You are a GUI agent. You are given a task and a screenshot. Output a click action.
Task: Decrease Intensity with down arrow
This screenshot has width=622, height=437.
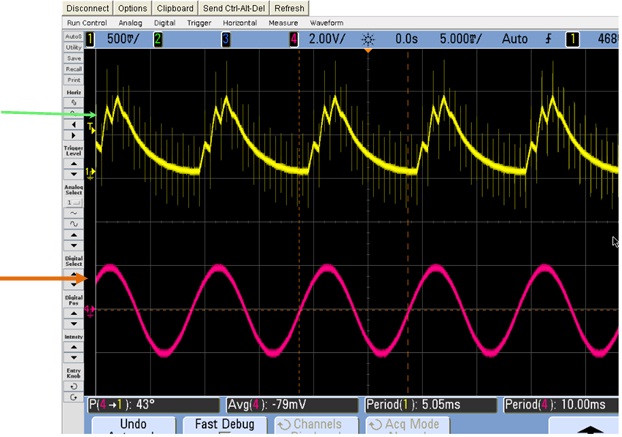[x=73, y=358]
